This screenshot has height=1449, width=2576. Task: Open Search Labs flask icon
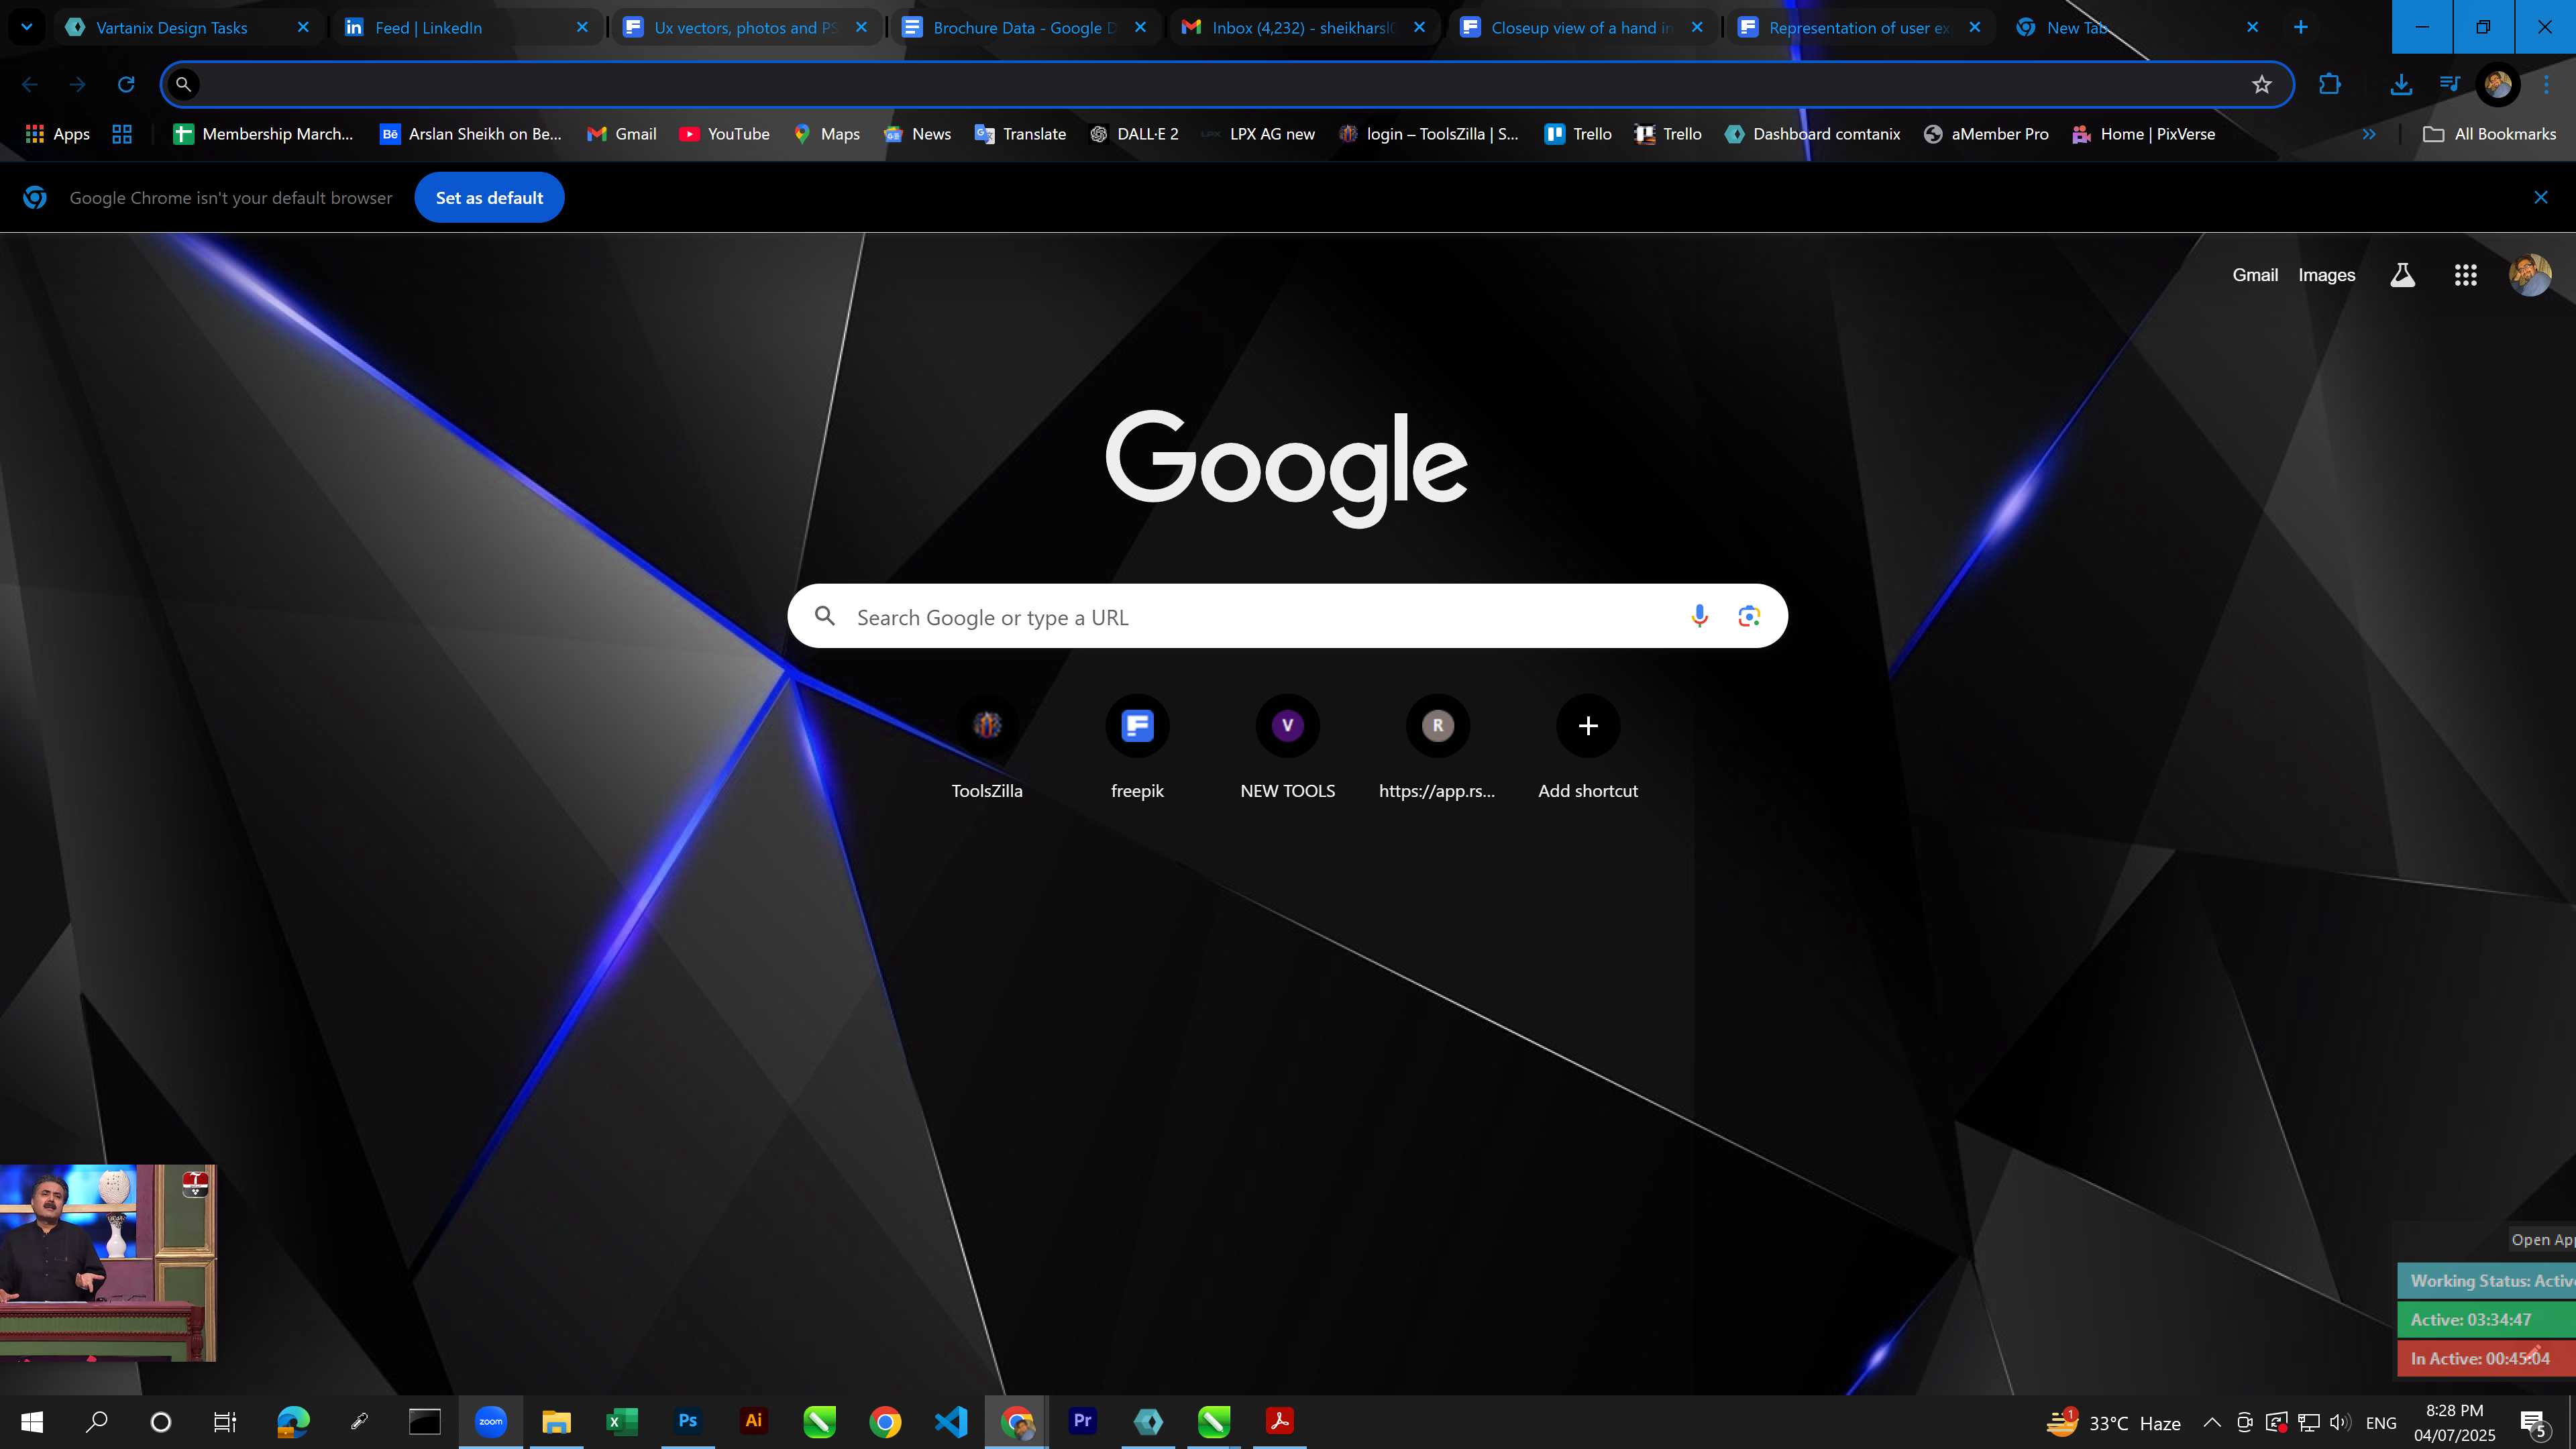click(2402, 275)
